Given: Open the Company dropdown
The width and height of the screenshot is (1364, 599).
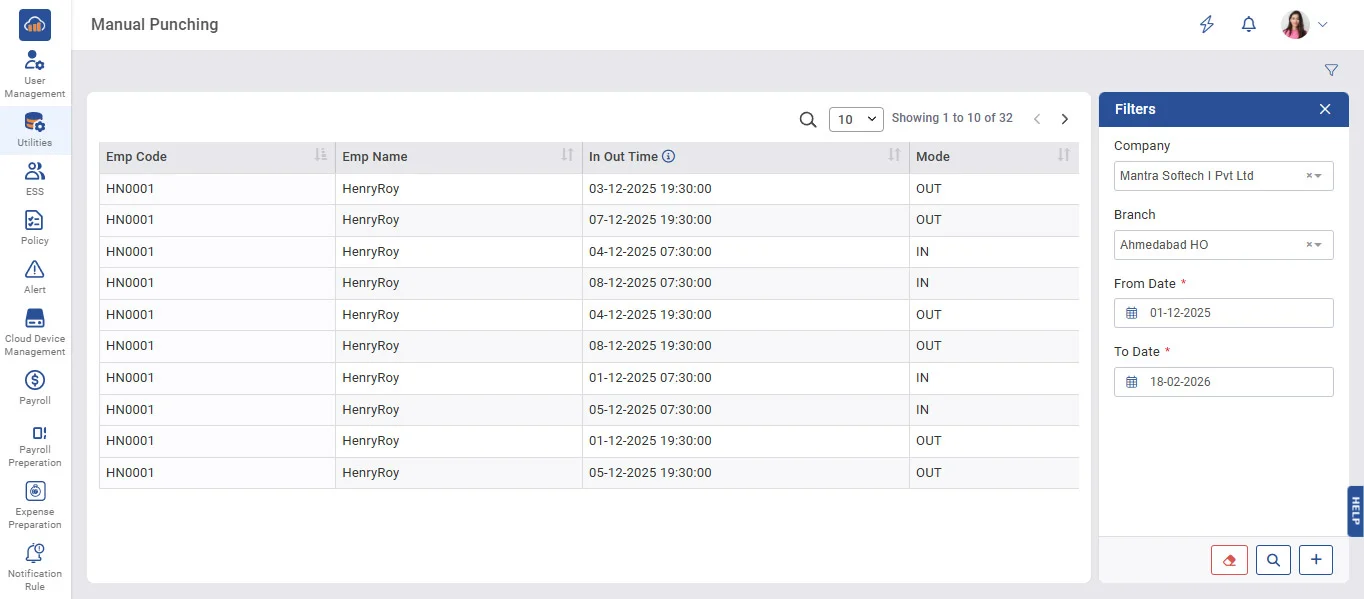Looking at the screenshot, I should tap(1223, 176).
